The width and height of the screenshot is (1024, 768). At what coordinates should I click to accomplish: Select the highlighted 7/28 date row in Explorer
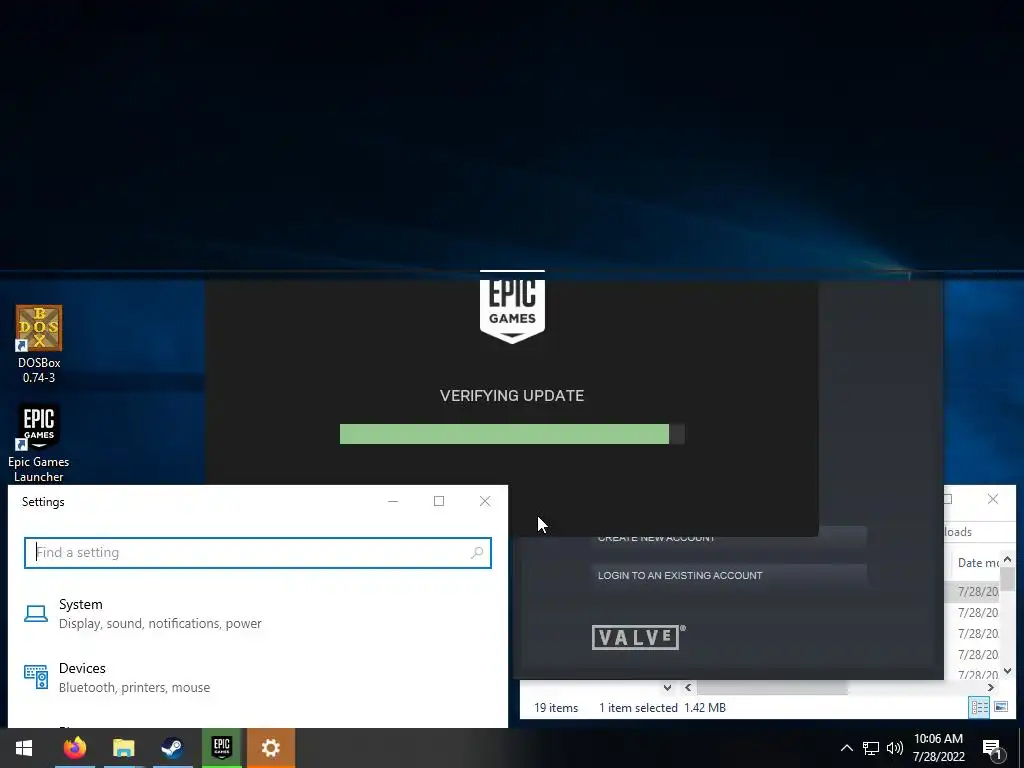(x=973, y=592)
